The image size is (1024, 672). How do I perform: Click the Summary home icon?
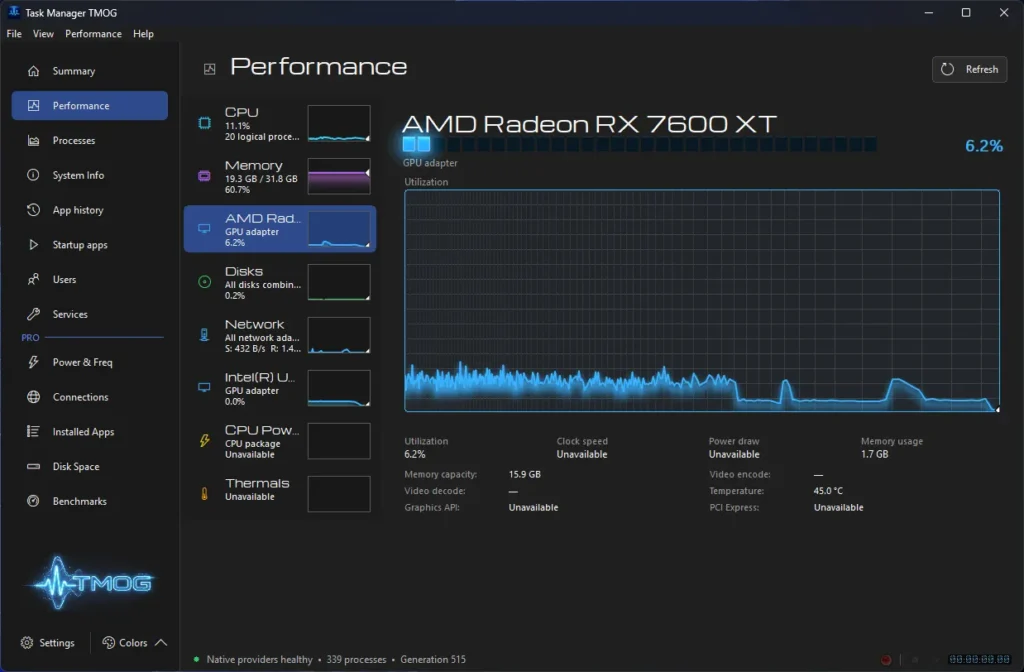(33, 71)
